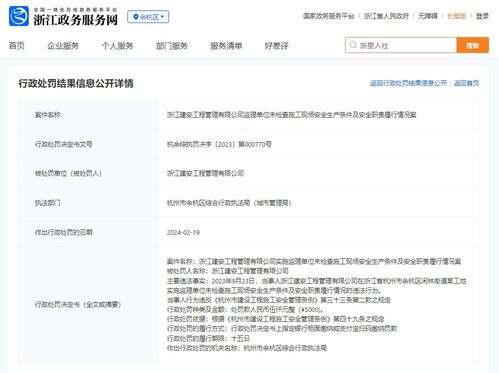Focus the search field showing 浙里人社
Screen dimensions: 499x373
(x=401, y=45)
